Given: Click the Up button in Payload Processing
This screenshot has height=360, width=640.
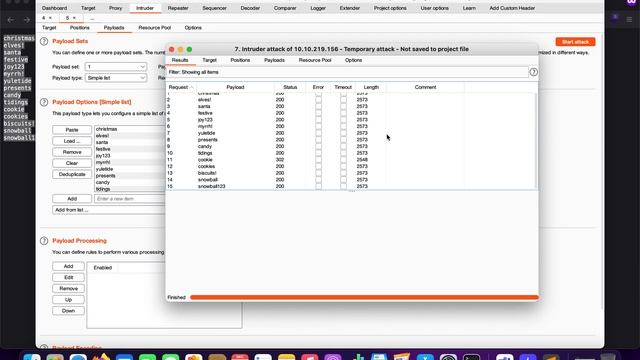Looking at the screenshot, I should tap(68, 300).
